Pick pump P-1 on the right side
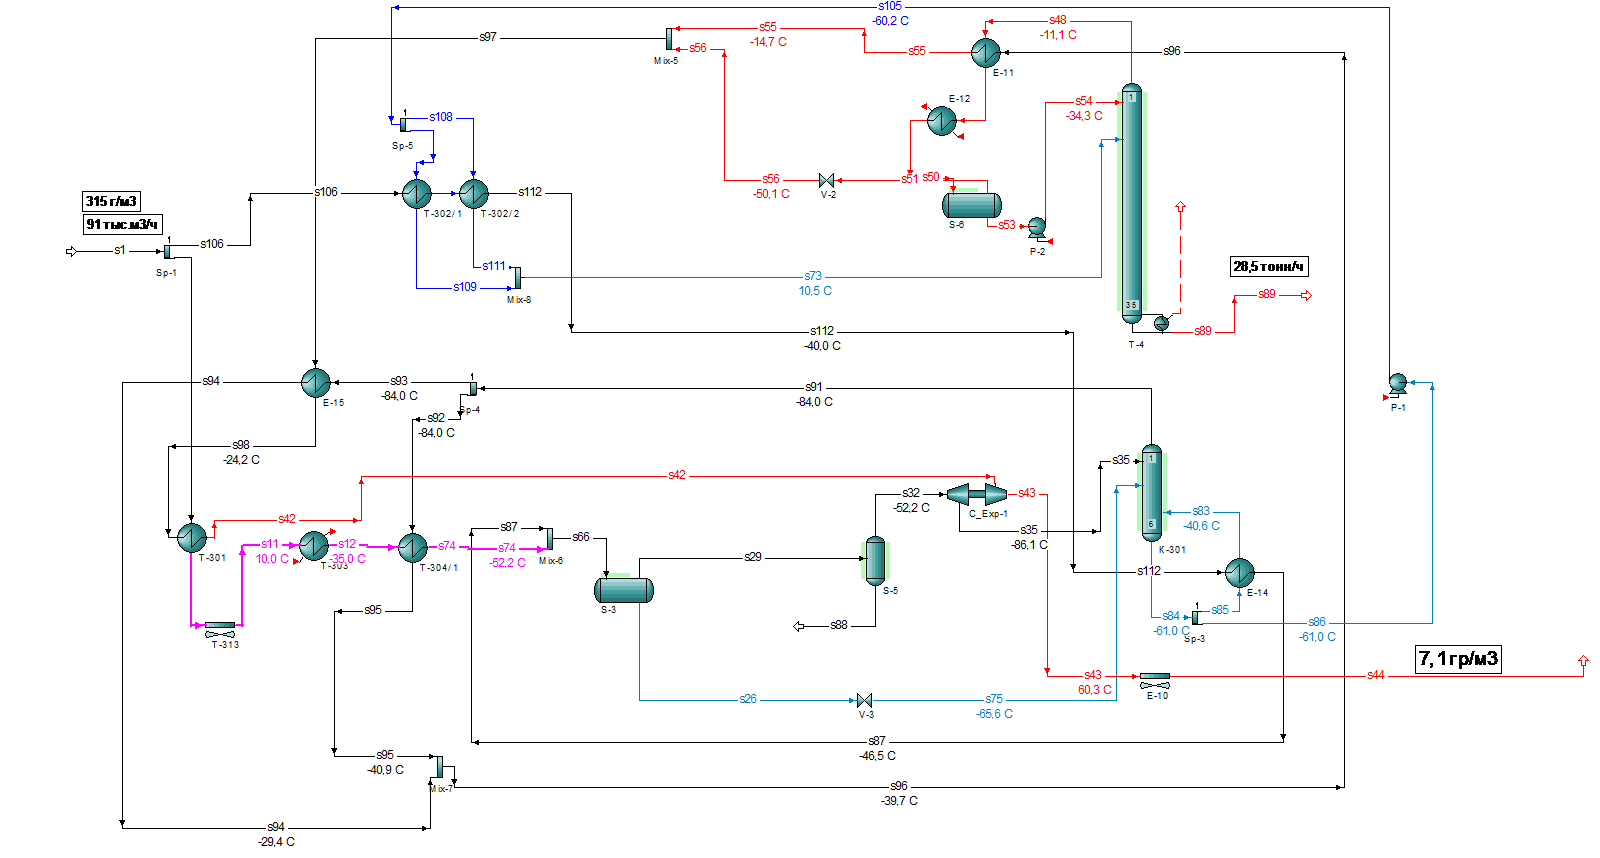Image resolution: width=1600 pixels, height=858 pixels. tap(1398, 383)
